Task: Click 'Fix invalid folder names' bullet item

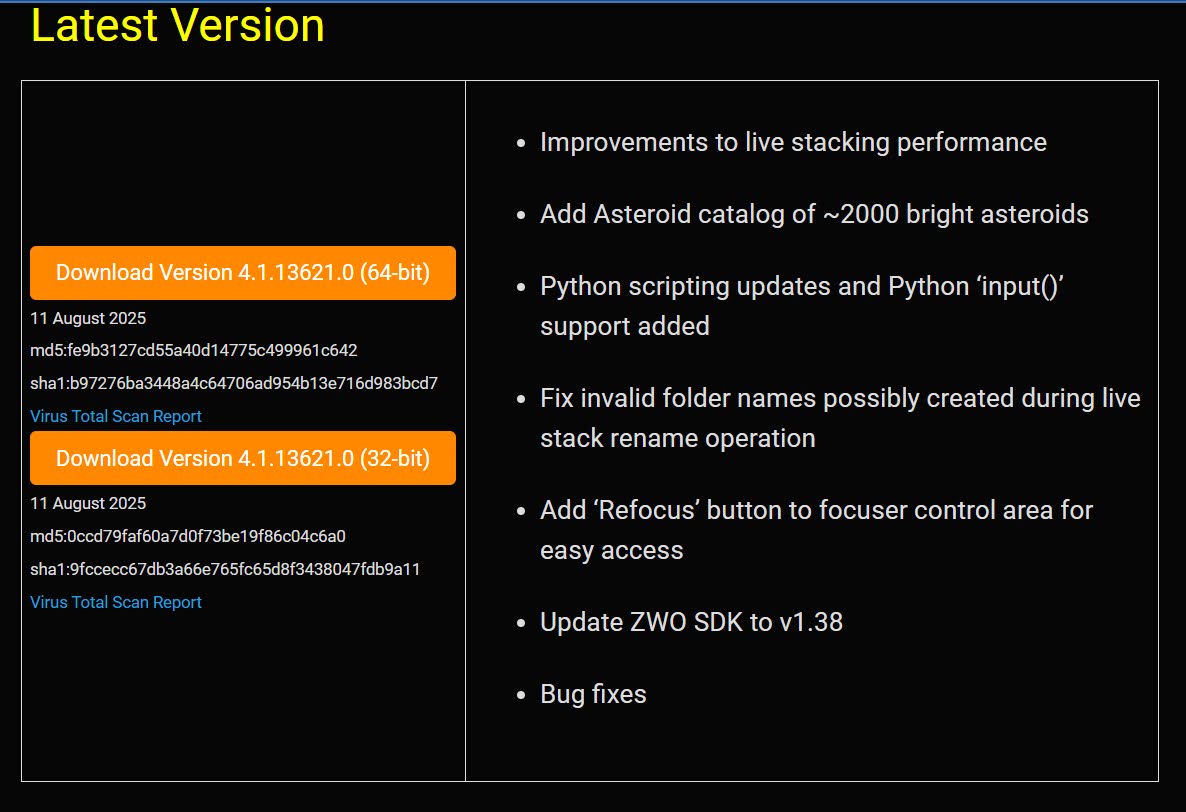Action: [x=840, y=418]
